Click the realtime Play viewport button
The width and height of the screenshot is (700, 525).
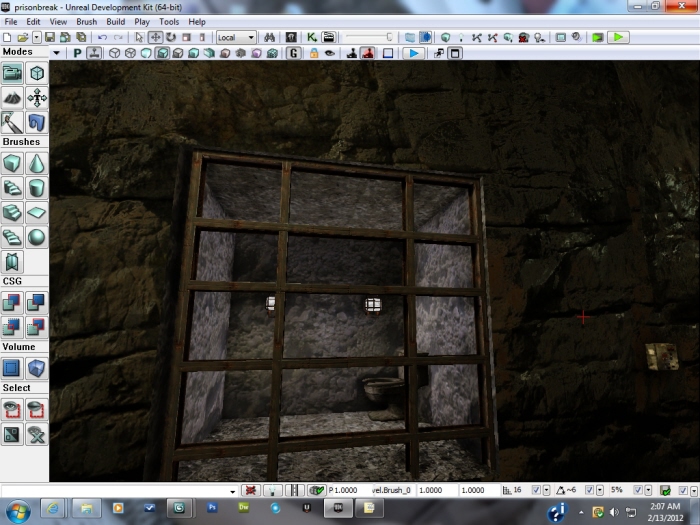pos(412,53)
